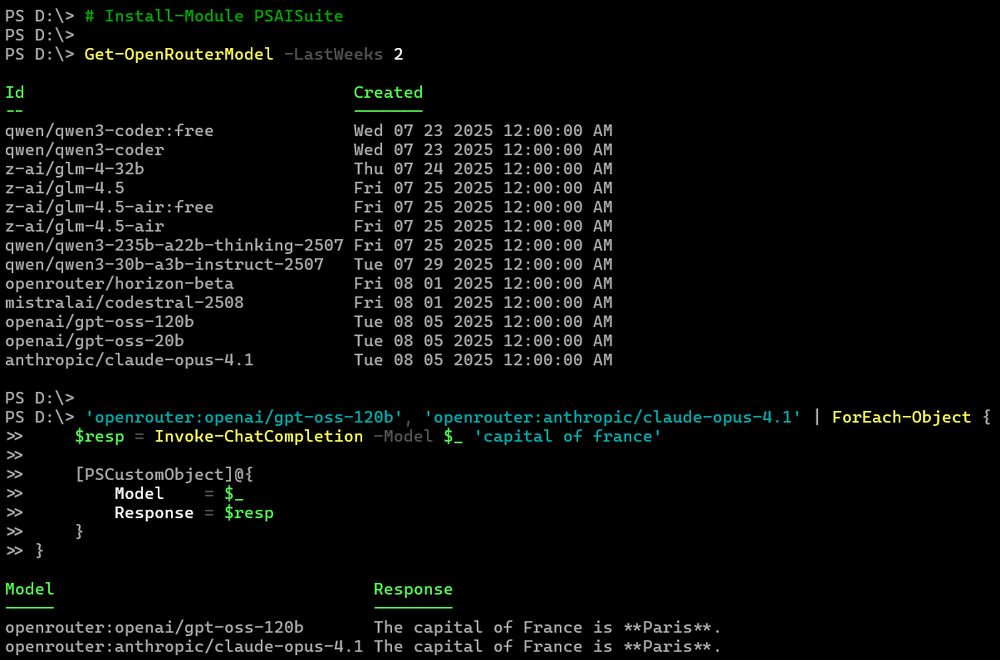Click openrouter:openai/gpt-oss-120b in output table
This screenshot has height=660, width=1000.
[x=154, y=628]
